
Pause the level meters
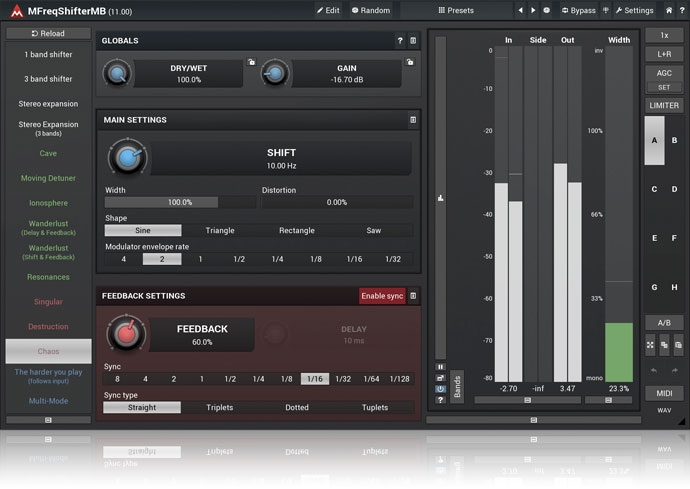point(440,367)
